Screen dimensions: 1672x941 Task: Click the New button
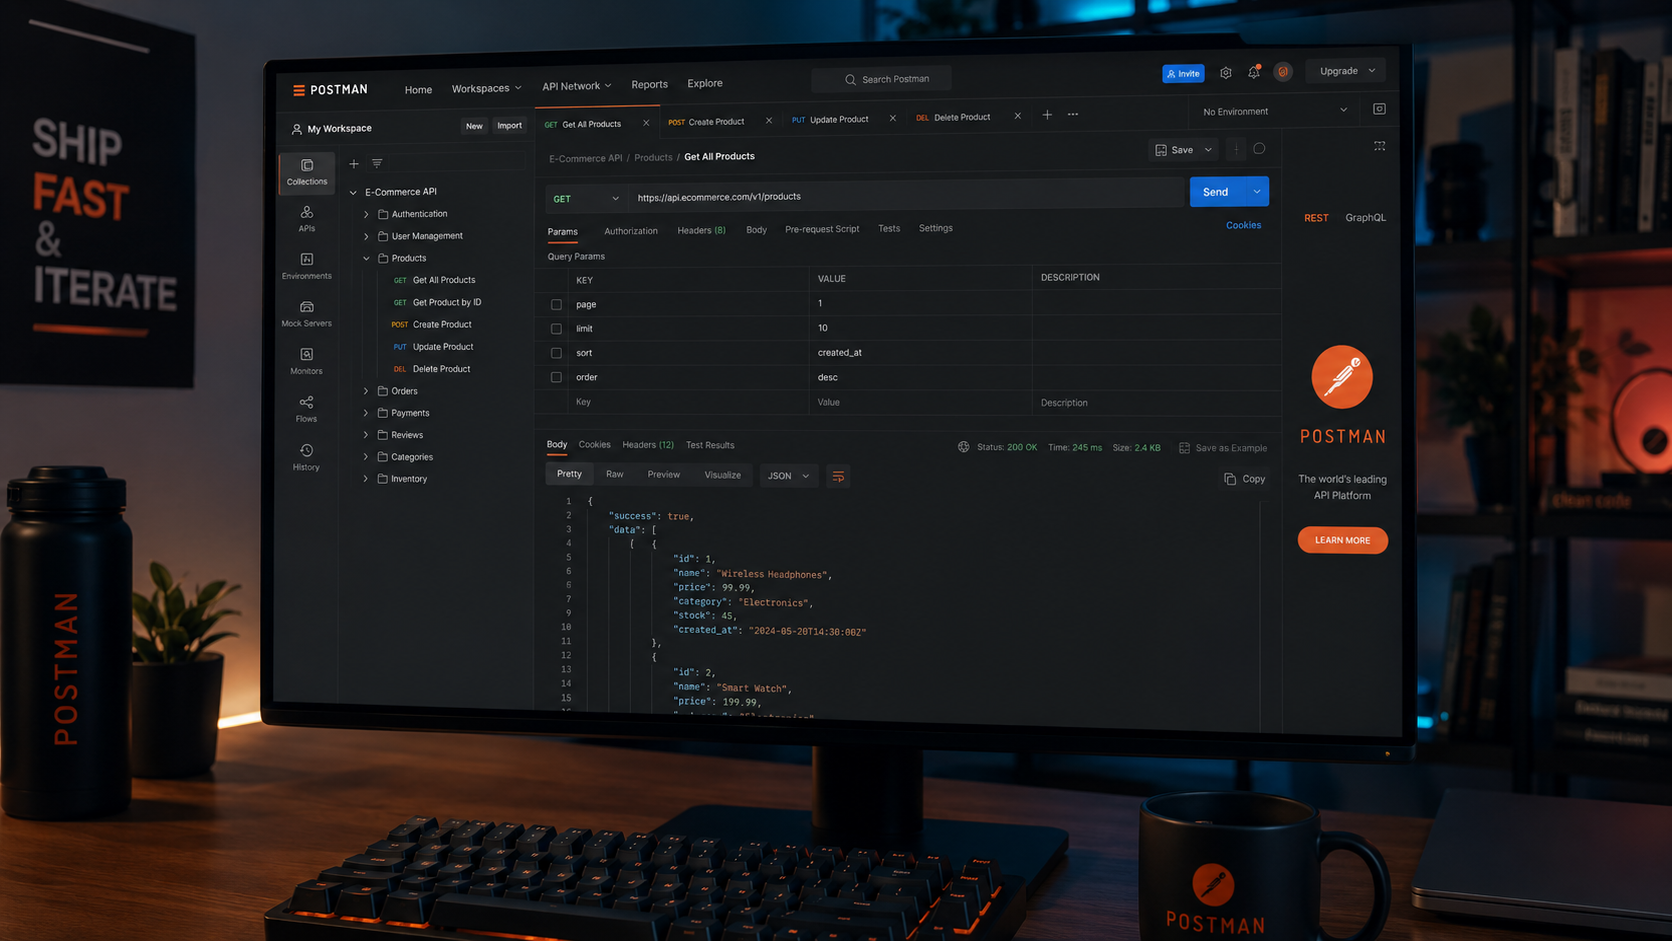pyautogui.click(x=474, y=126)
